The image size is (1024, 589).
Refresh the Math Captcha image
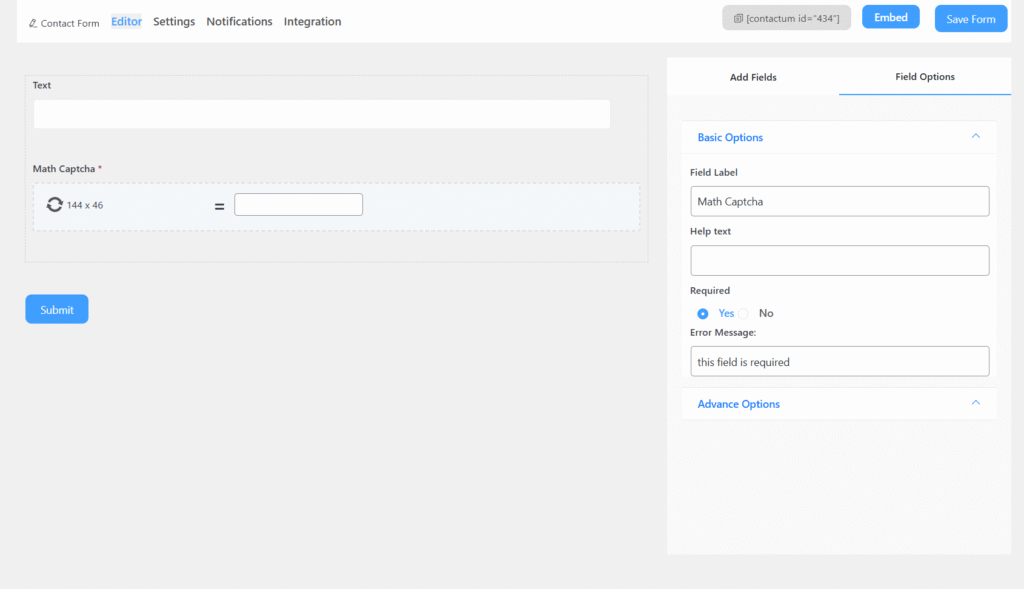[54, 205]
